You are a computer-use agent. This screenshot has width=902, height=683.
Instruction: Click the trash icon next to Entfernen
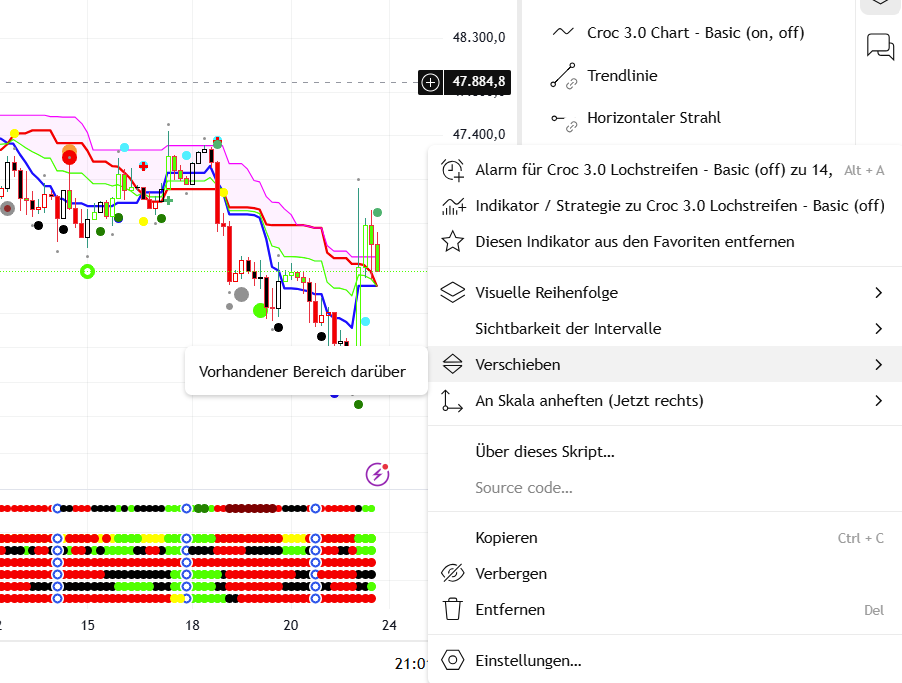tap(453, 609)
